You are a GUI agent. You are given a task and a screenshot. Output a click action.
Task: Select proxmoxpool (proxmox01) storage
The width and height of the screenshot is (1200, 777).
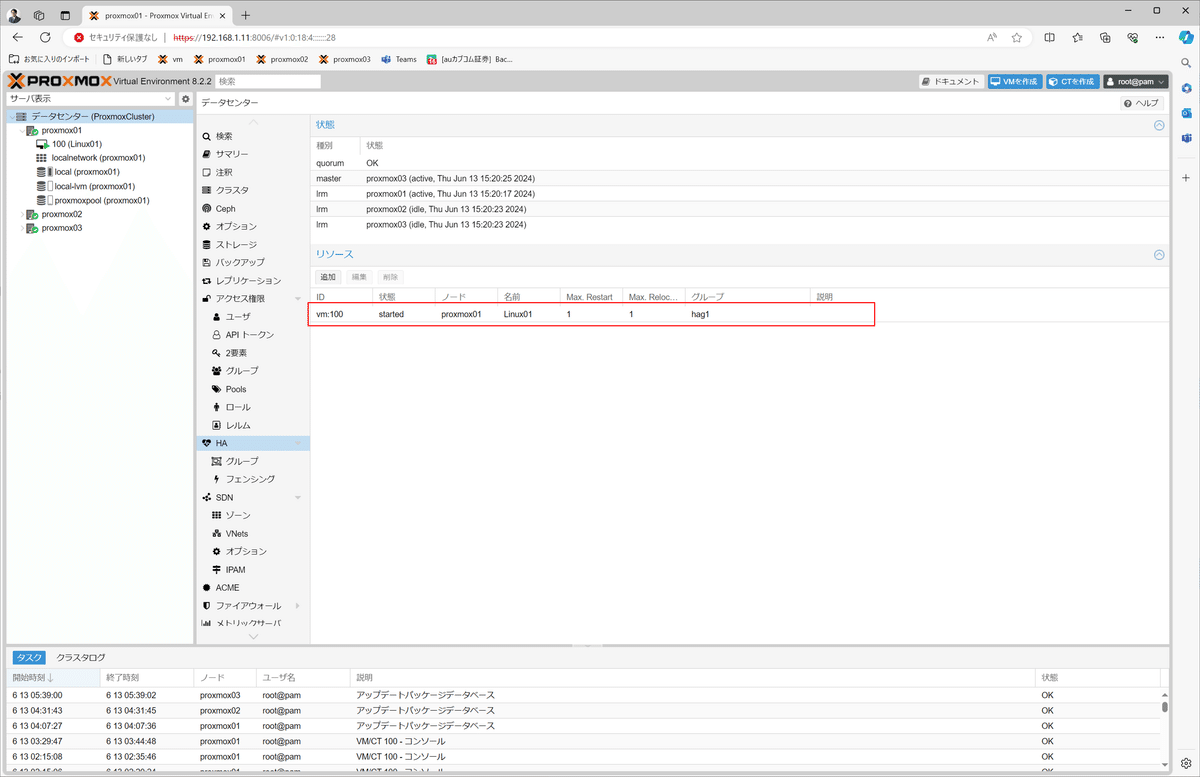[x=102, y=200]
